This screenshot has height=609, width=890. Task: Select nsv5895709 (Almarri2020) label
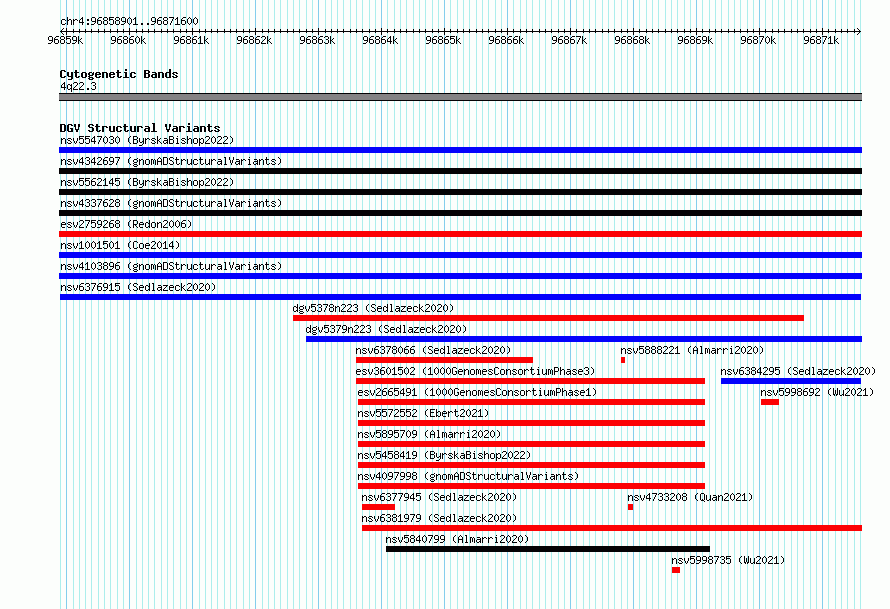click(429, 434)
